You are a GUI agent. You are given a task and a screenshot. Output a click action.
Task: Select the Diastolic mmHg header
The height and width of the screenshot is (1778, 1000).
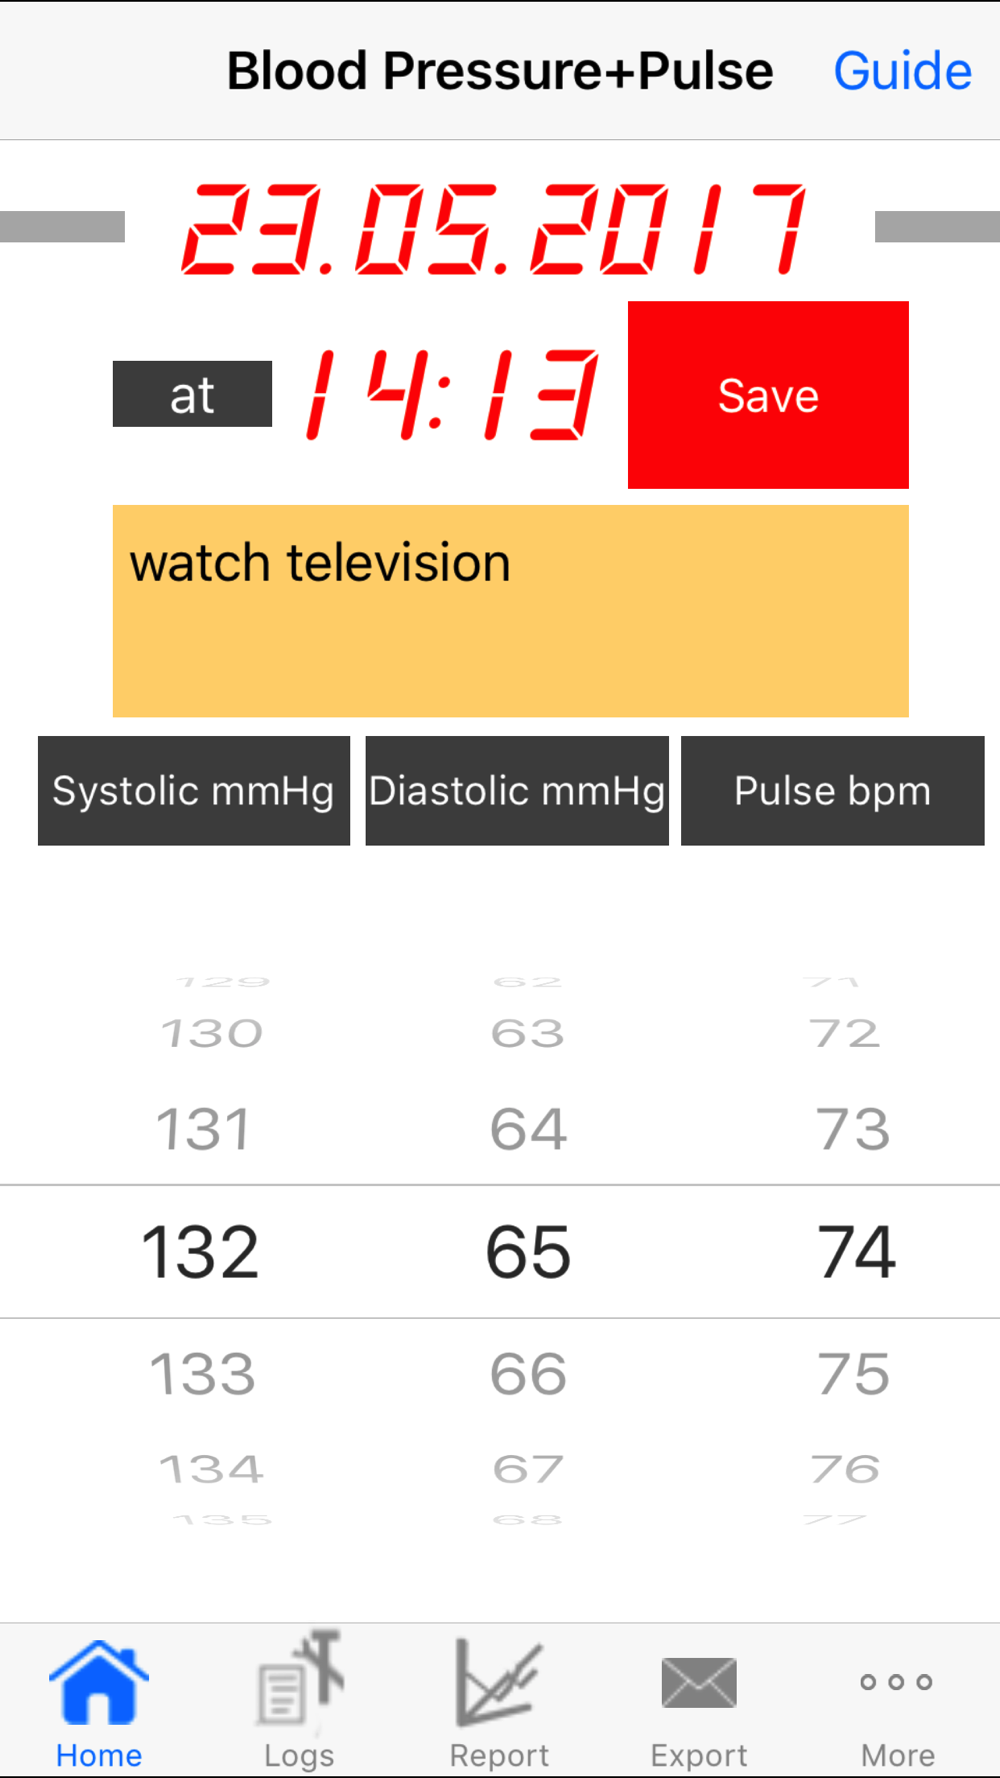[x=517, y=791]
